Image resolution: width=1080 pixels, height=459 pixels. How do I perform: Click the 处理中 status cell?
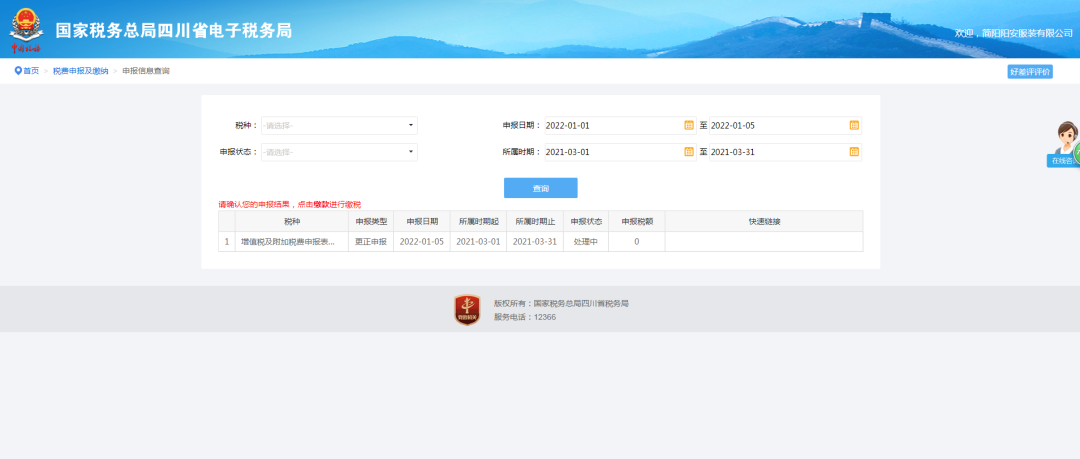coord(586,242)
